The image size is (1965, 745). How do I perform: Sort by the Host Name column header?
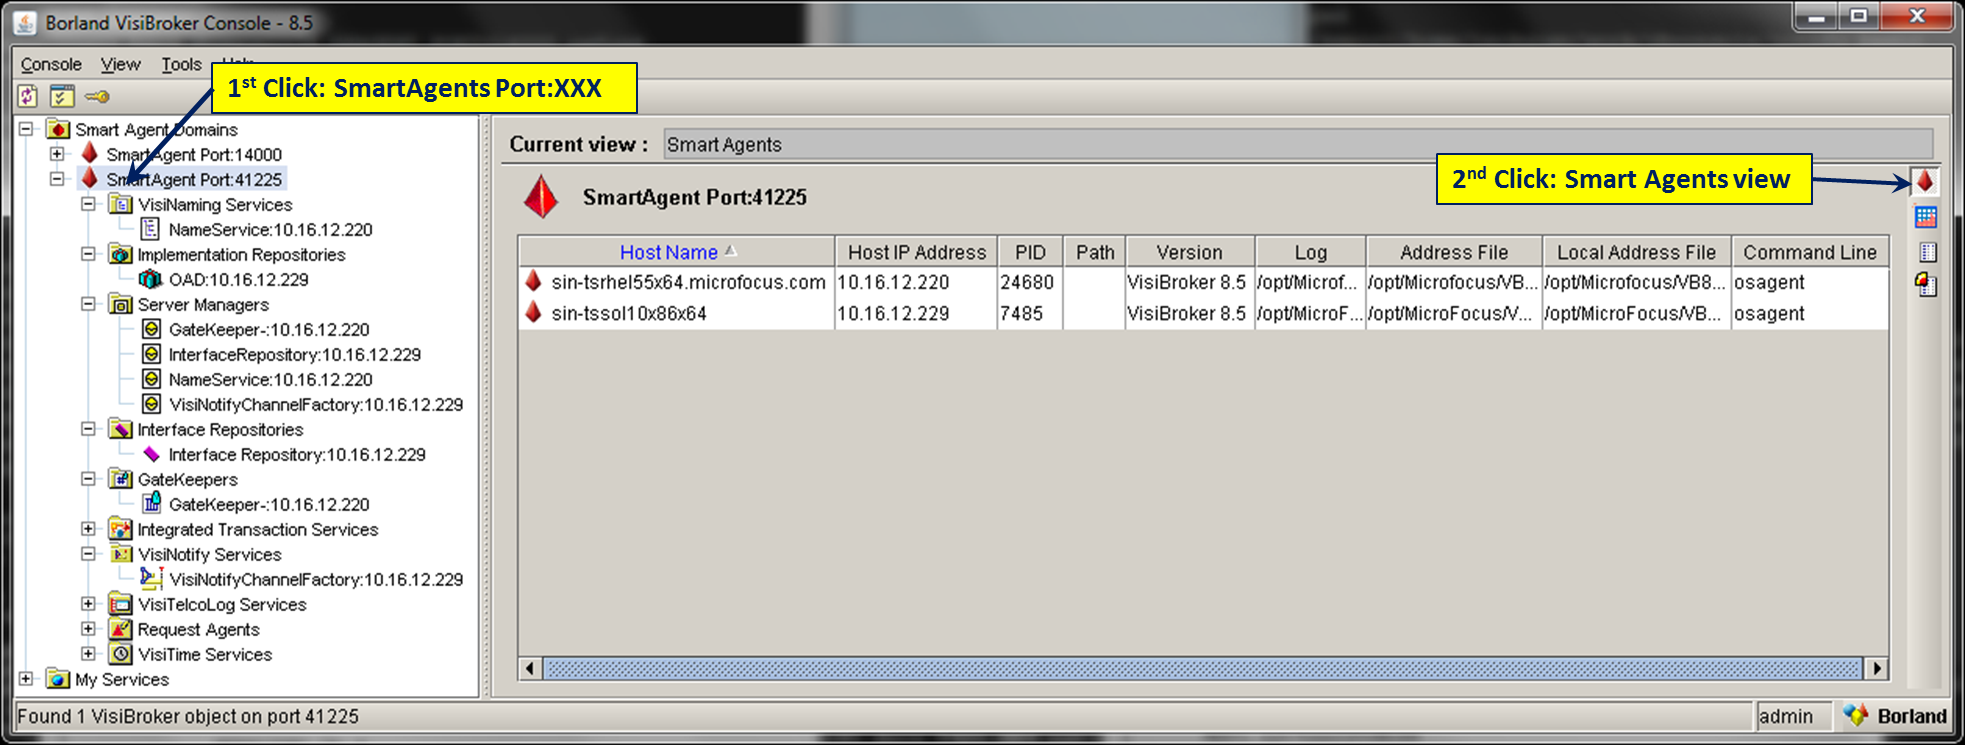[677, 252]
